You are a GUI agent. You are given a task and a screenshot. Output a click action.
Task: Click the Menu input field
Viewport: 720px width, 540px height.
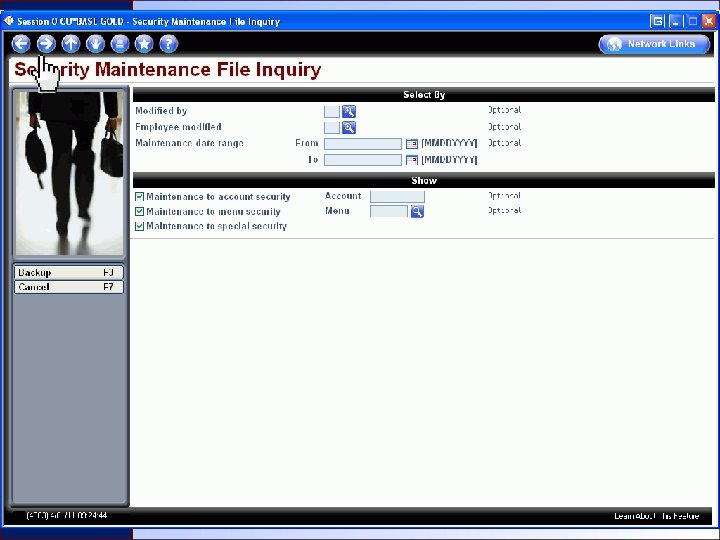[389, 211]
